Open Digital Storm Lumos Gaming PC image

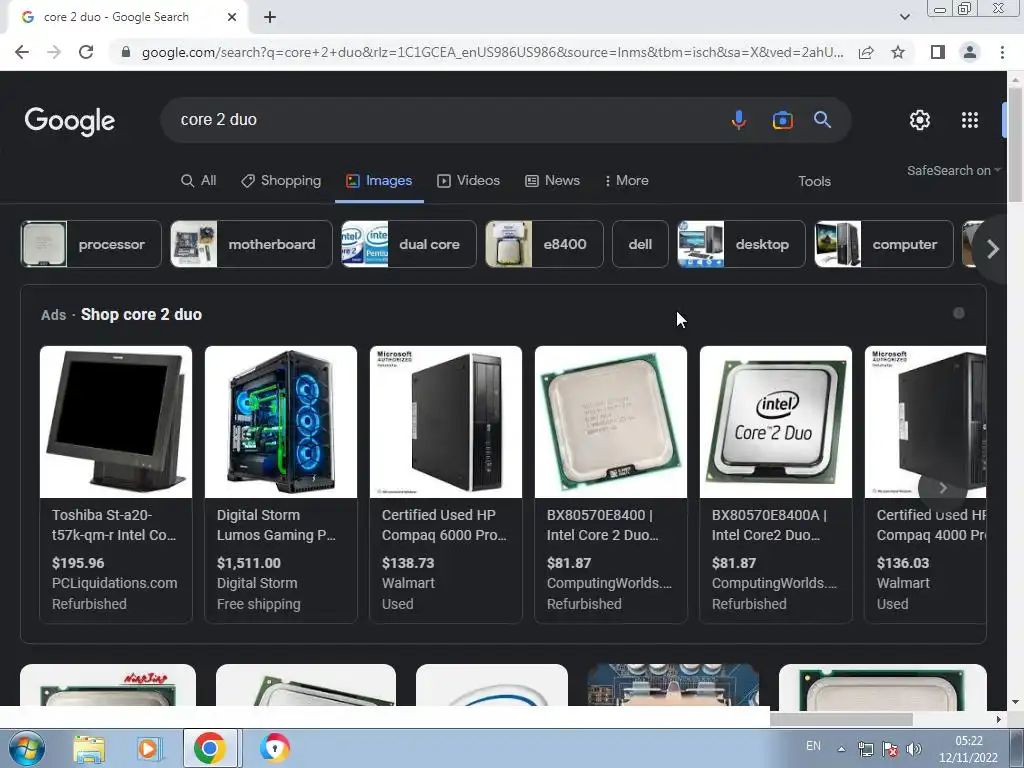tap(281, 422)
